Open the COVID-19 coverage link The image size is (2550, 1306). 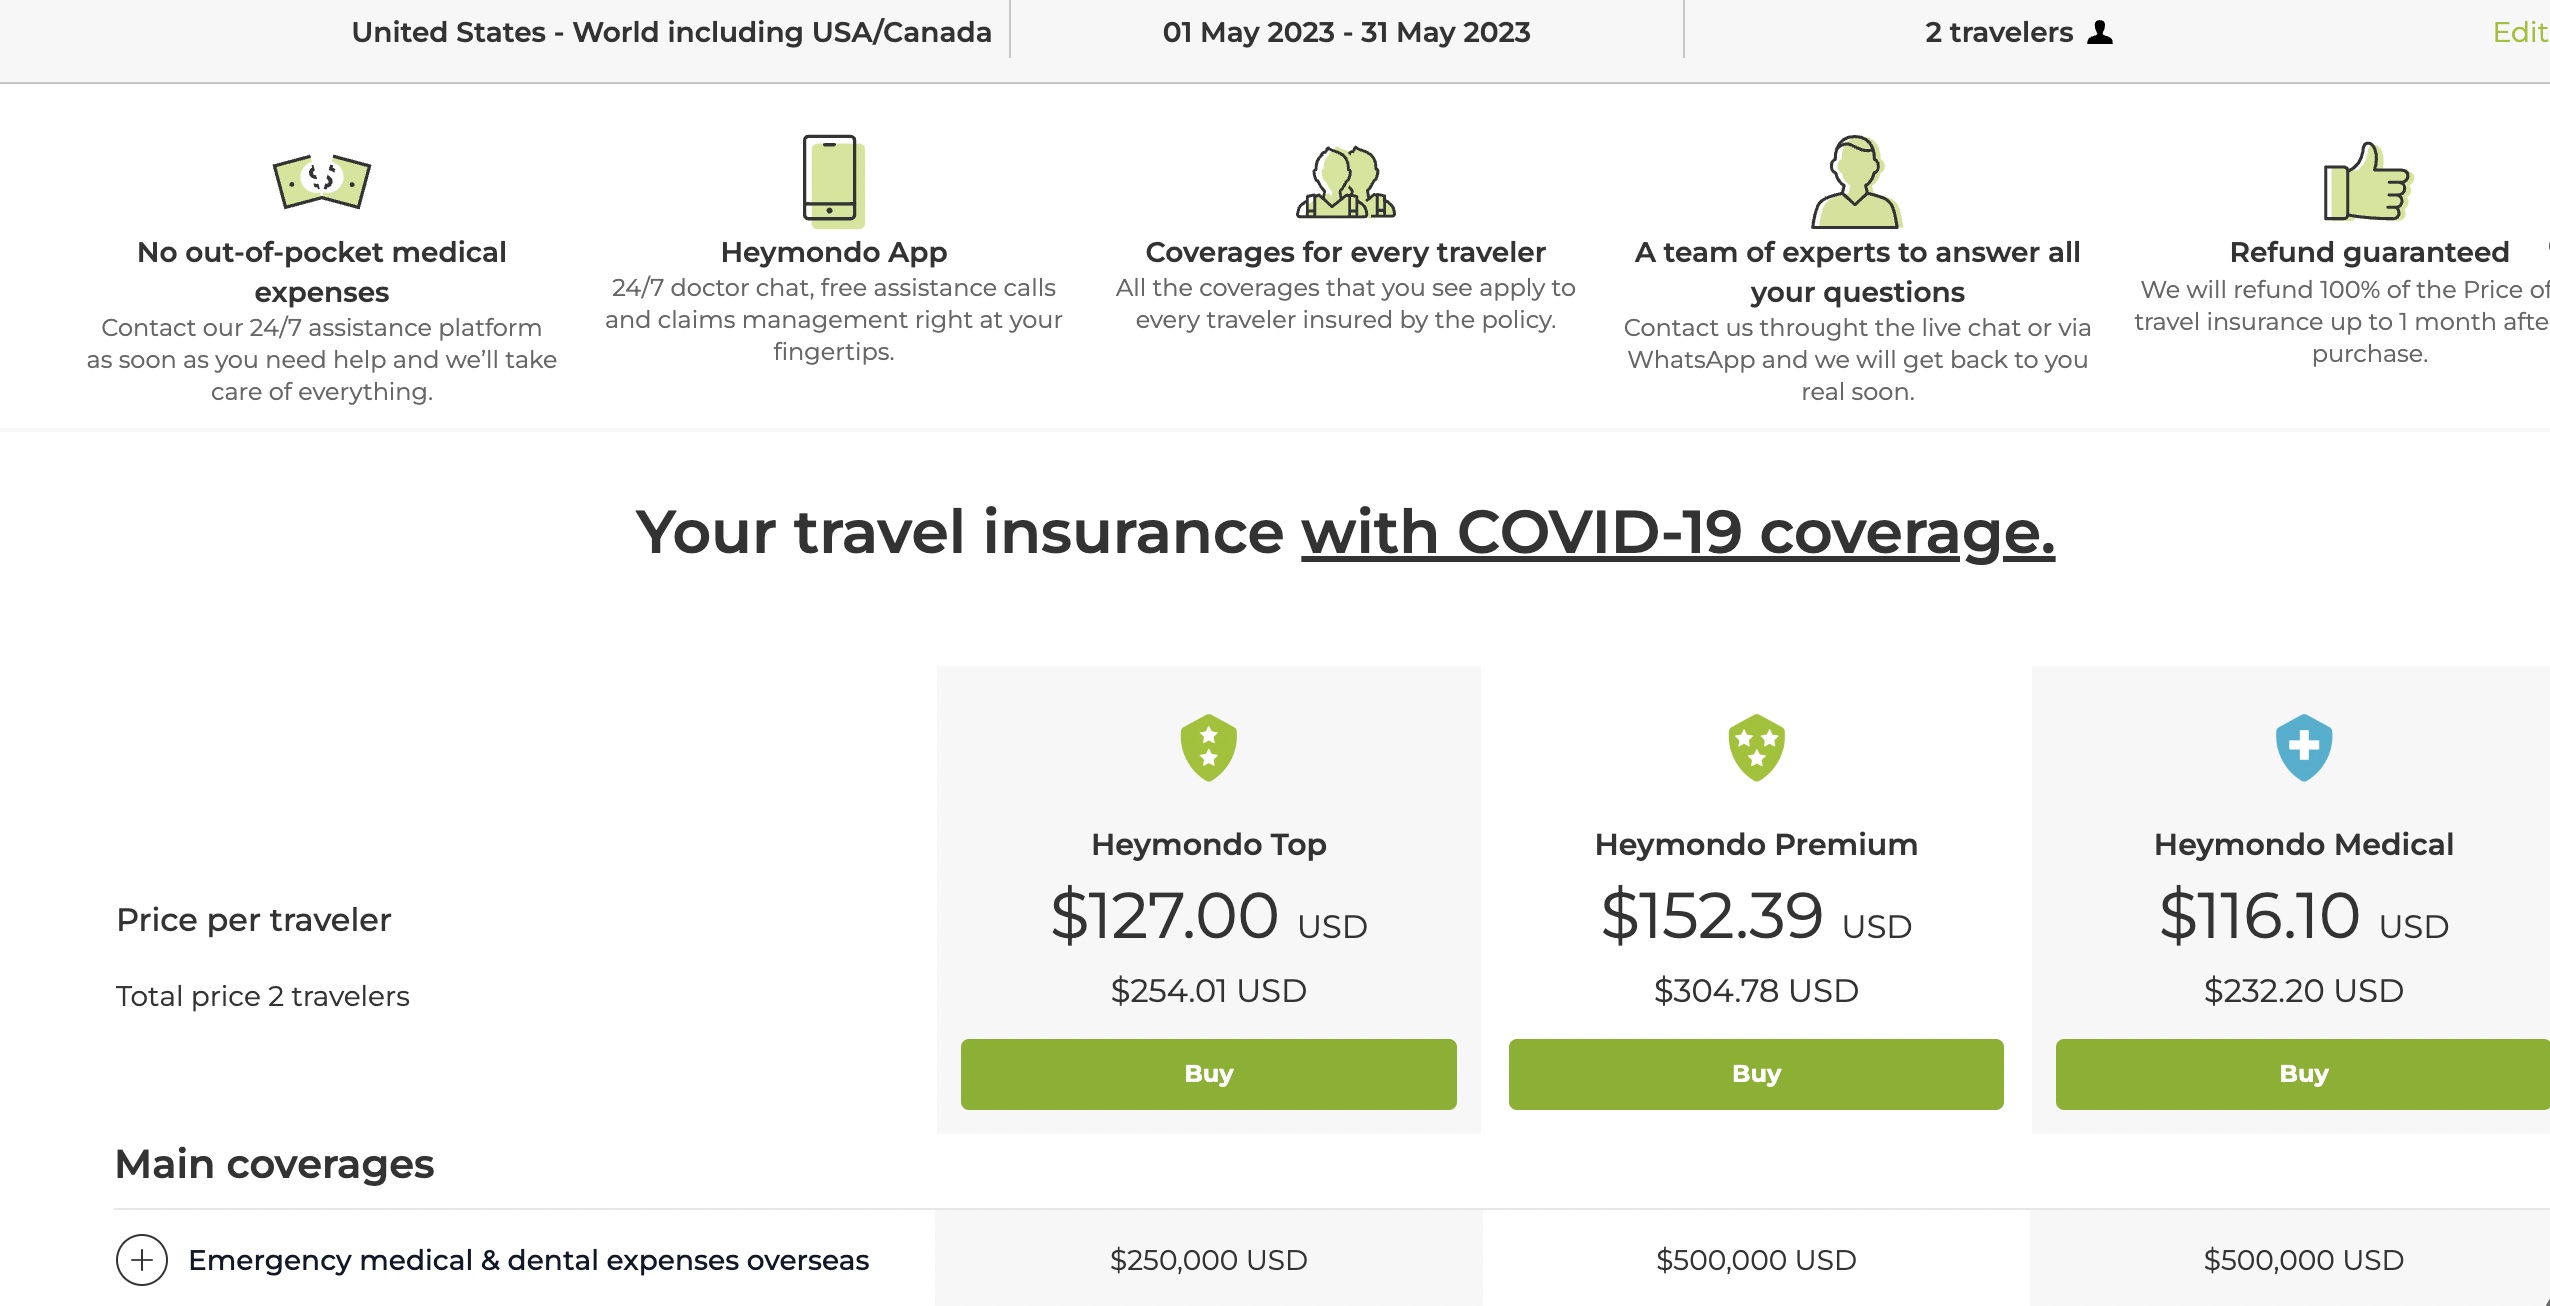pos(1678,532)
